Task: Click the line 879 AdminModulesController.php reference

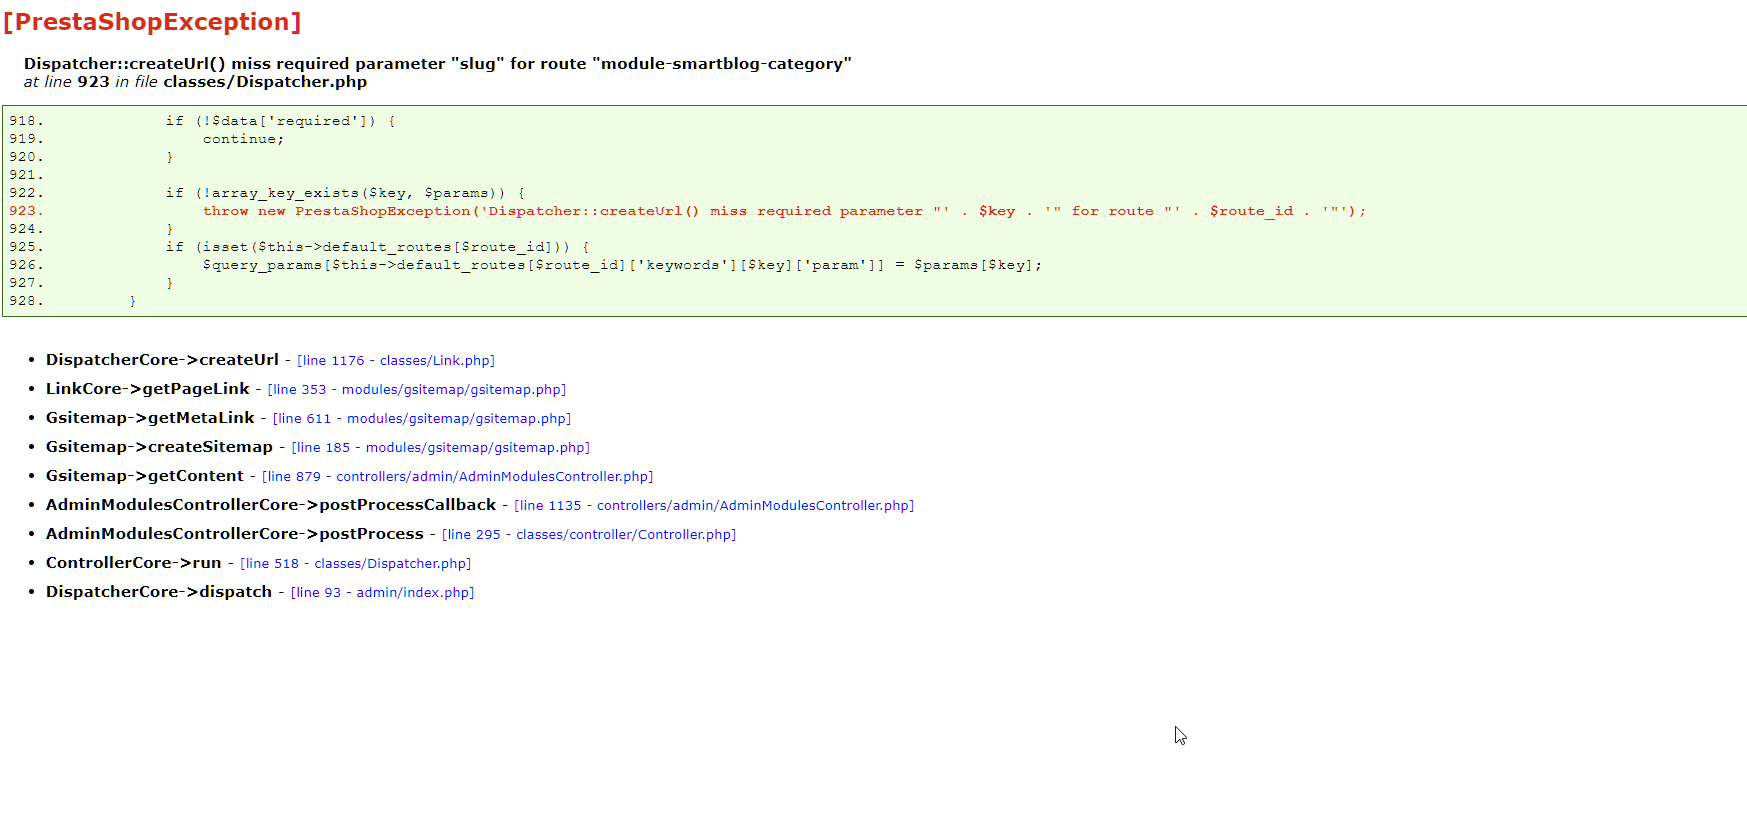Action: click(458, 477)
